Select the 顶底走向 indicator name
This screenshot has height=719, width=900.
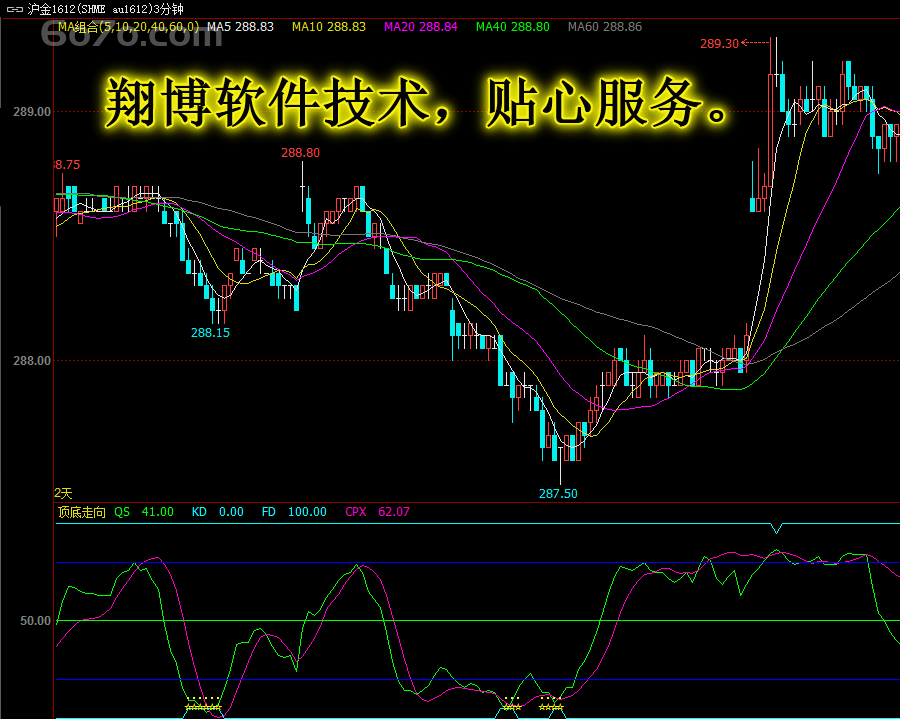[x=82, y=512]
